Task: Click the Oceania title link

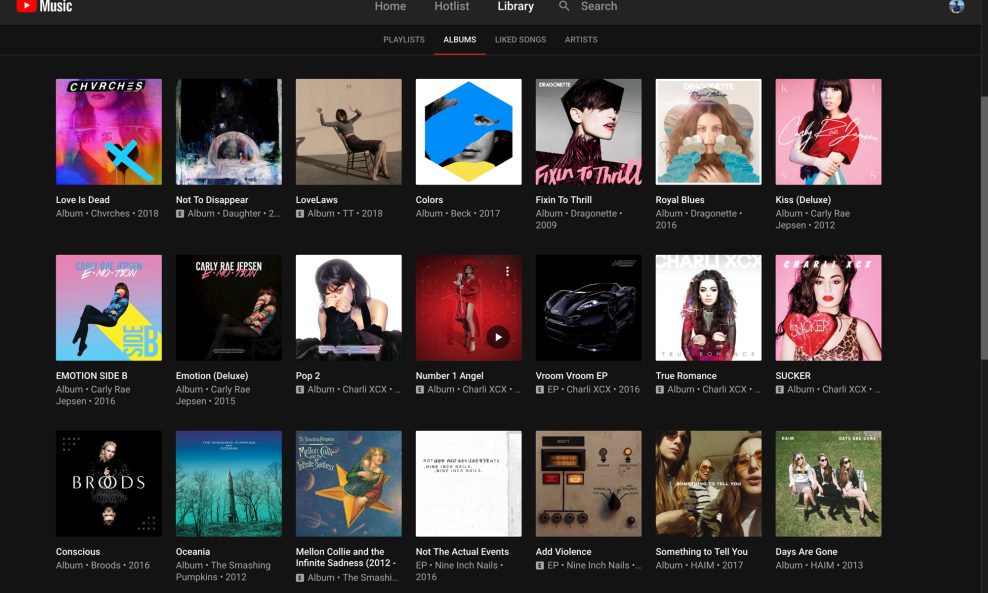Action: (193, 551)
